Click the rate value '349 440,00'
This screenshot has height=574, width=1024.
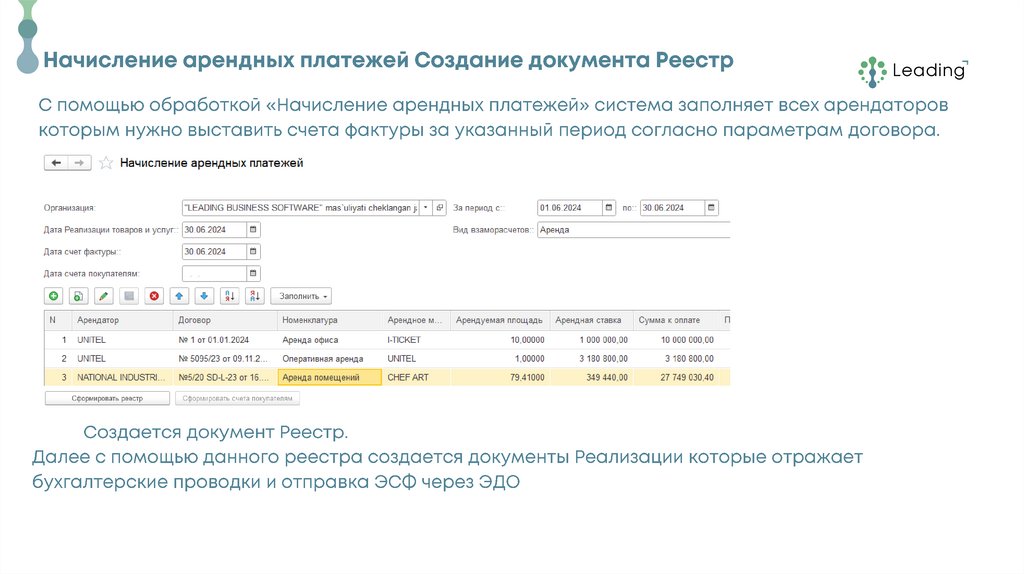click(607, 377)
